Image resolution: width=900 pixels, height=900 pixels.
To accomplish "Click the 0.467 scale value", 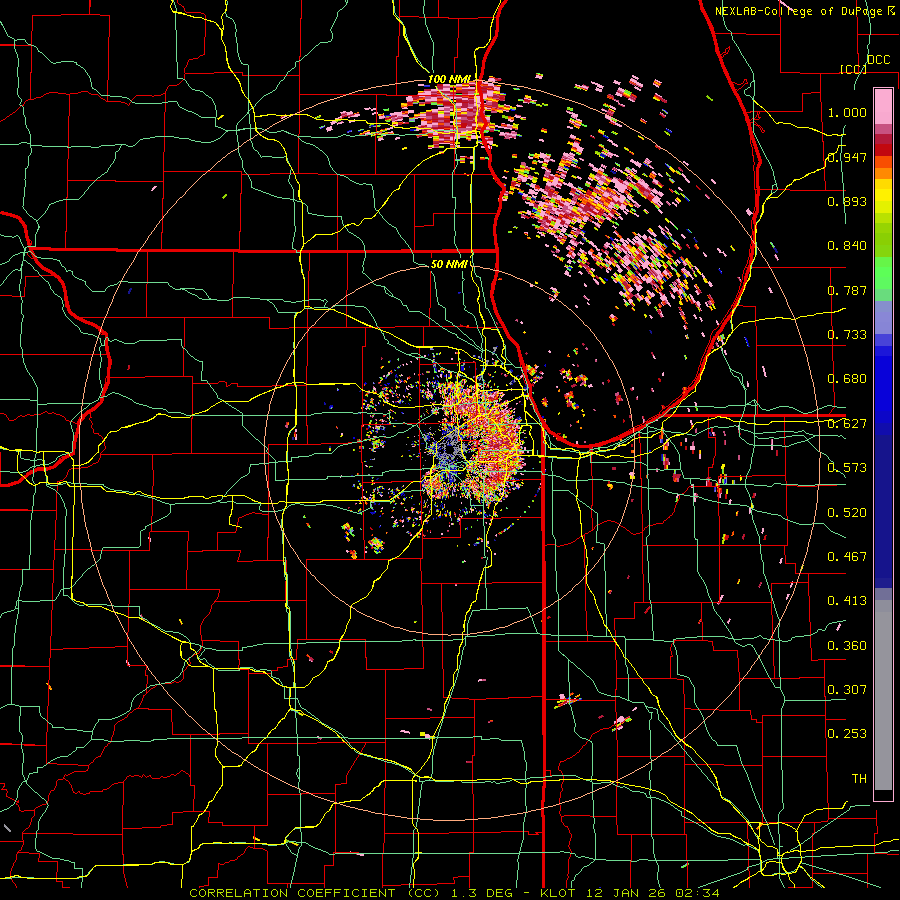I will (847, 557).
